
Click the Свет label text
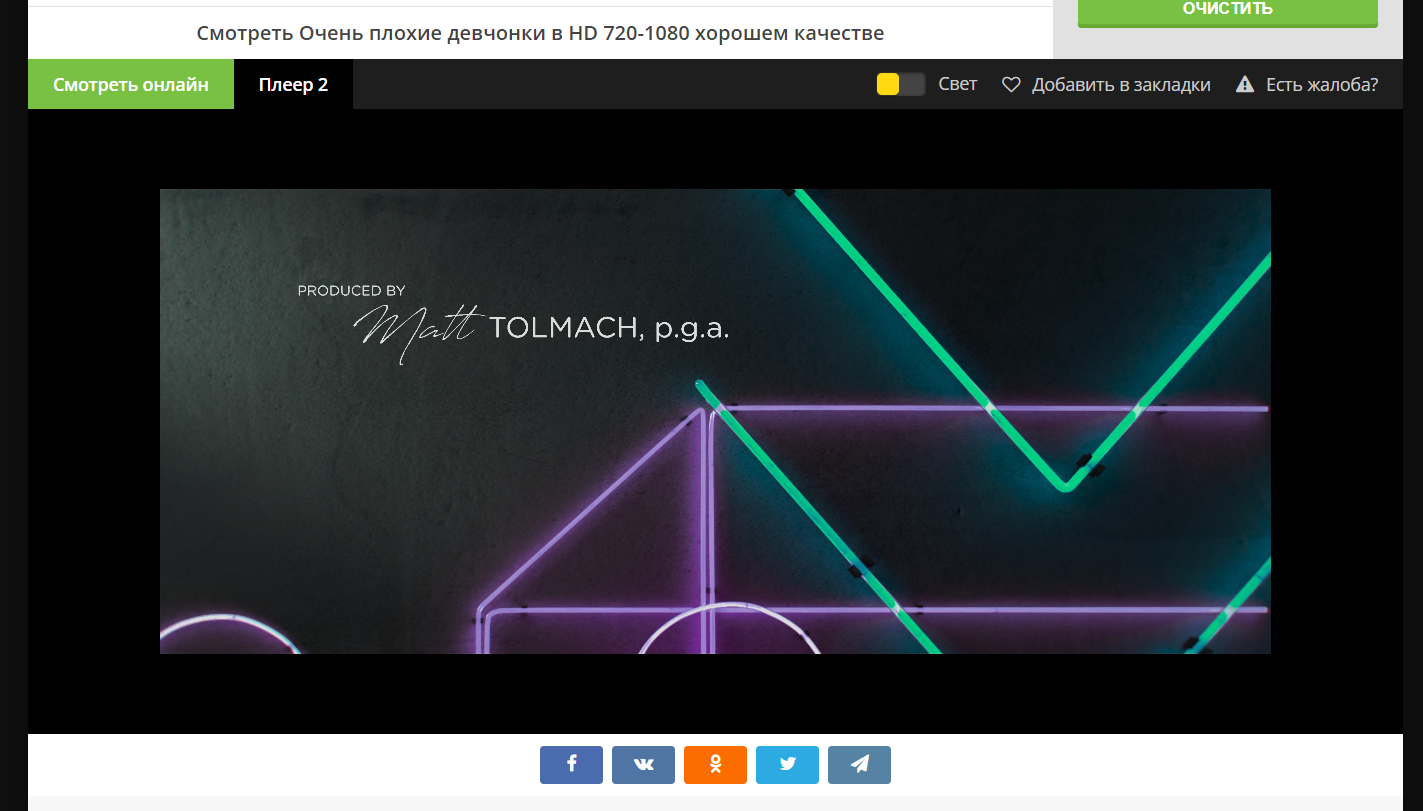(x=957, y=84)
